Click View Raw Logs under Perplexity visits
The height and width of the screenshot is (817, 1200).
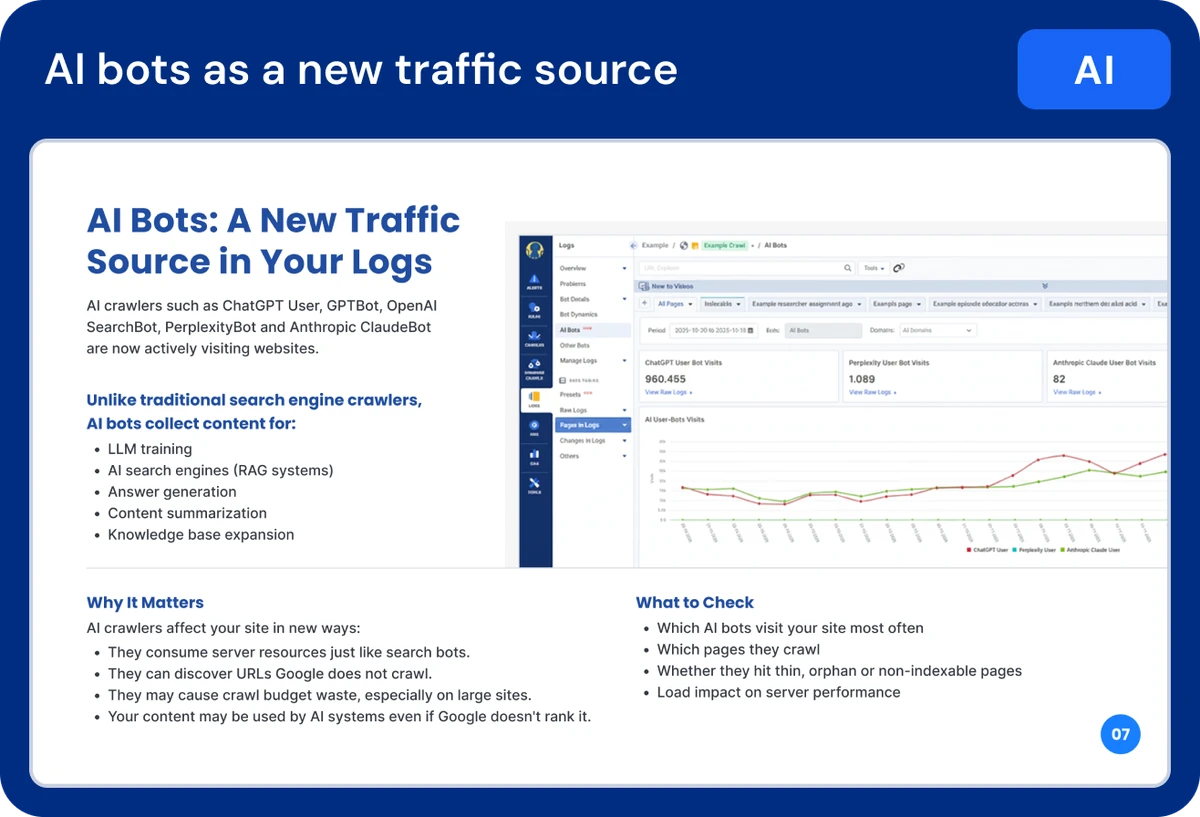871,393
